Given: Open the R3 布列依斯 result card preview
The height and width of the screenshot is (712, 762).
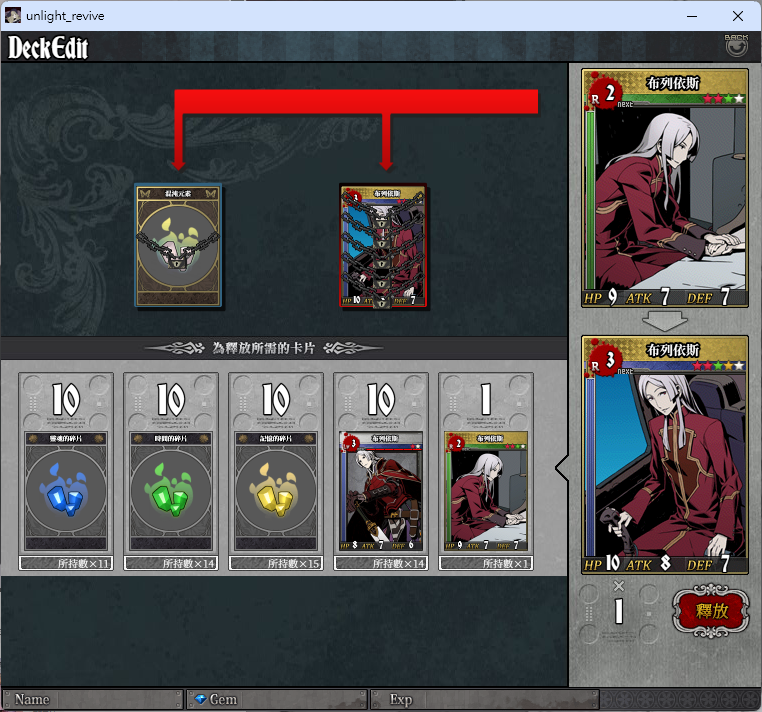Looking at the screenshot, I should (665, 455).
